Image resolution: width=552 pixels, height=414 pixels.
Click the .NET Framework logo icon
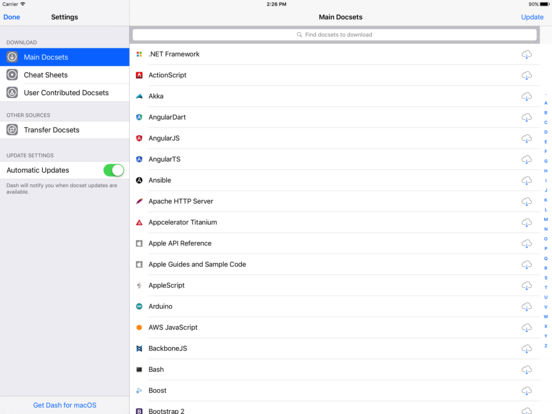coord(139,54)
